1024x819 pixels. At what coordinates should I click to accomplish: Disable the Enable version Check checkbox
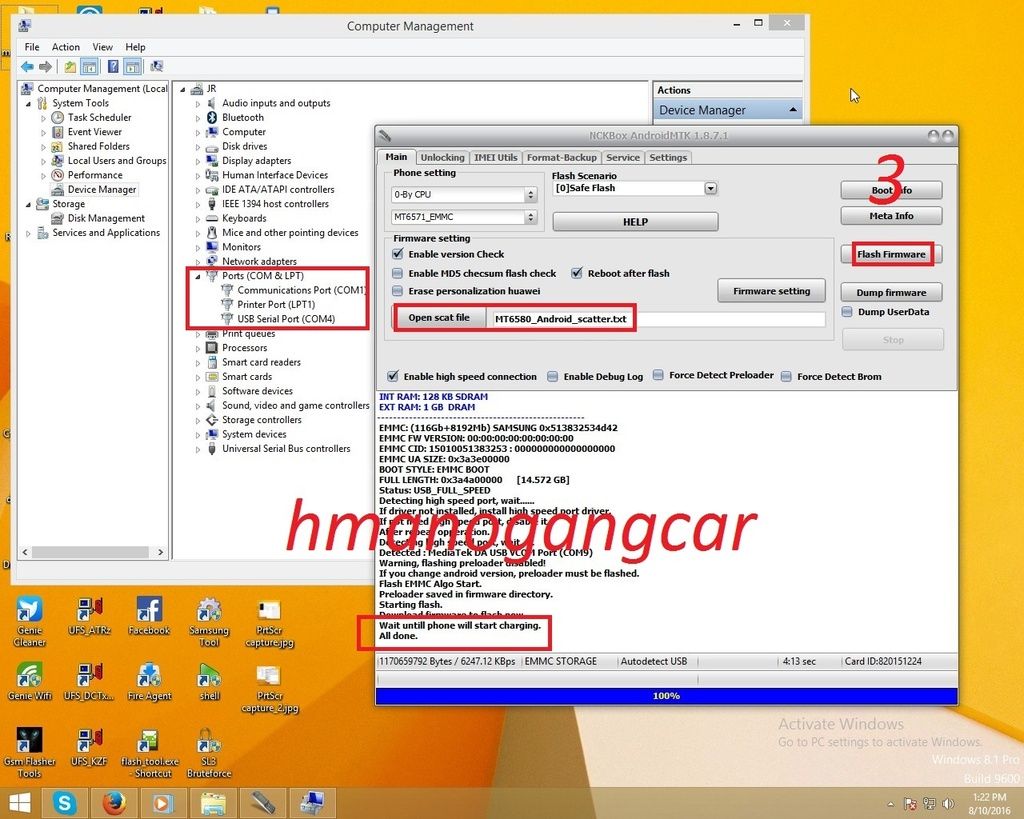(x=398, y=255)
